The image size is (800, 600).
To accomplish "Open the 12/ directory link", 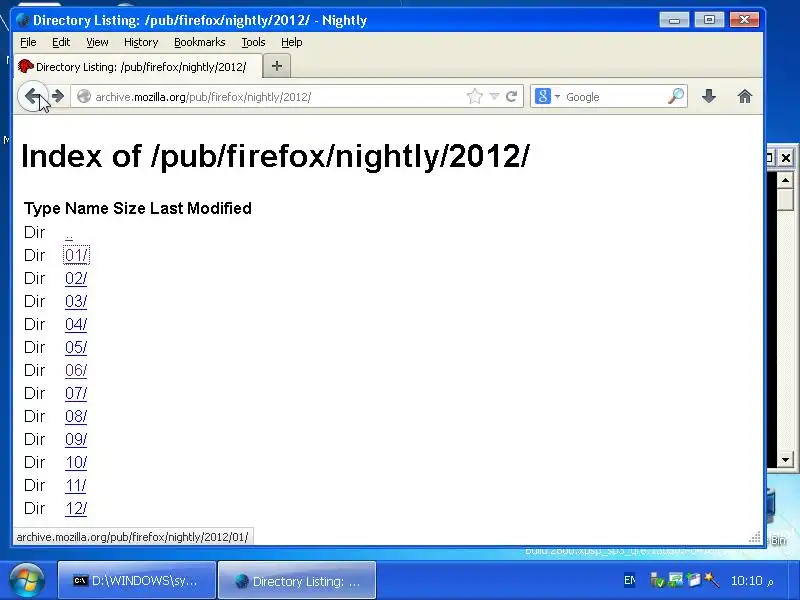I will pos(76,508).
